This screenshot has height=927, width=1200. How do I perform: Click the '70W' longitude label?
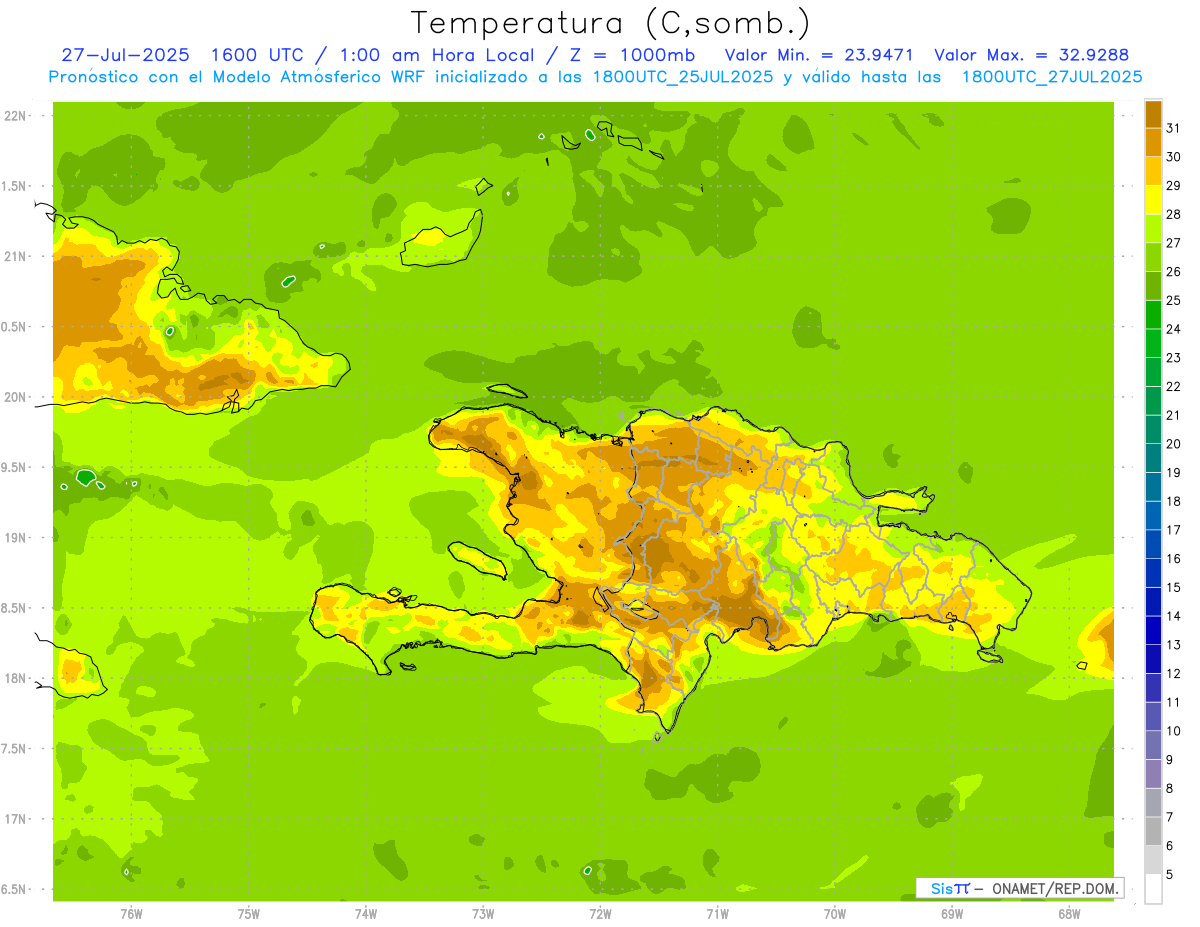pos(835,914)
